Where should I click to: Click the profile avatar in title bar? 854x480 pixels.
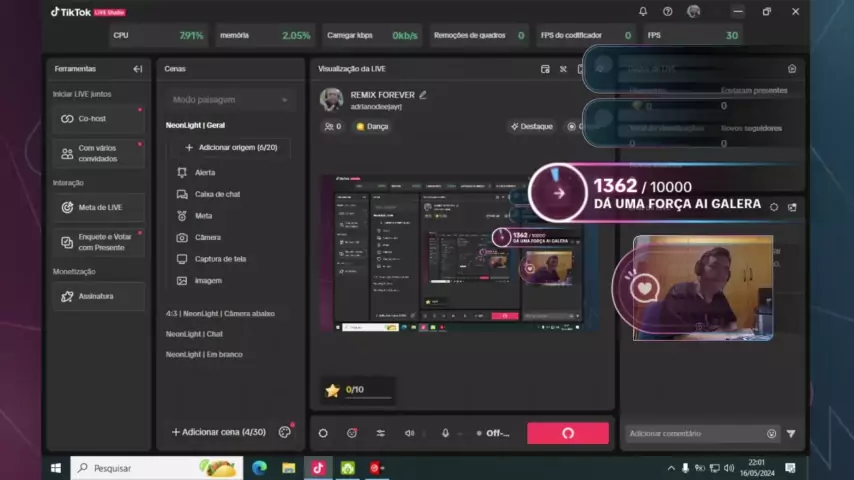pyautogui.click(x=694, y=12)
